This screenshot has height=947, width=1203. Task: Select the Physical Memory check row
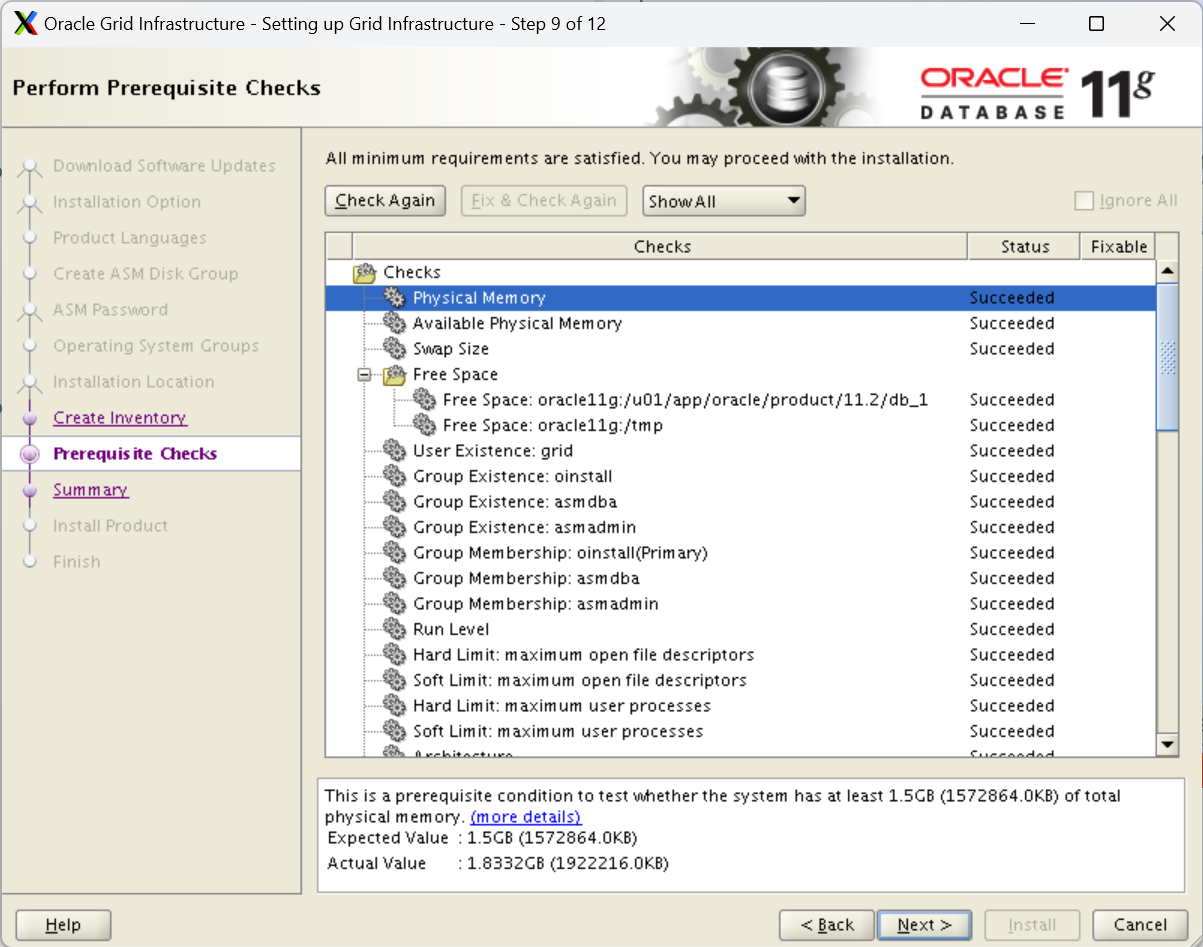click(x=740, y=297)
